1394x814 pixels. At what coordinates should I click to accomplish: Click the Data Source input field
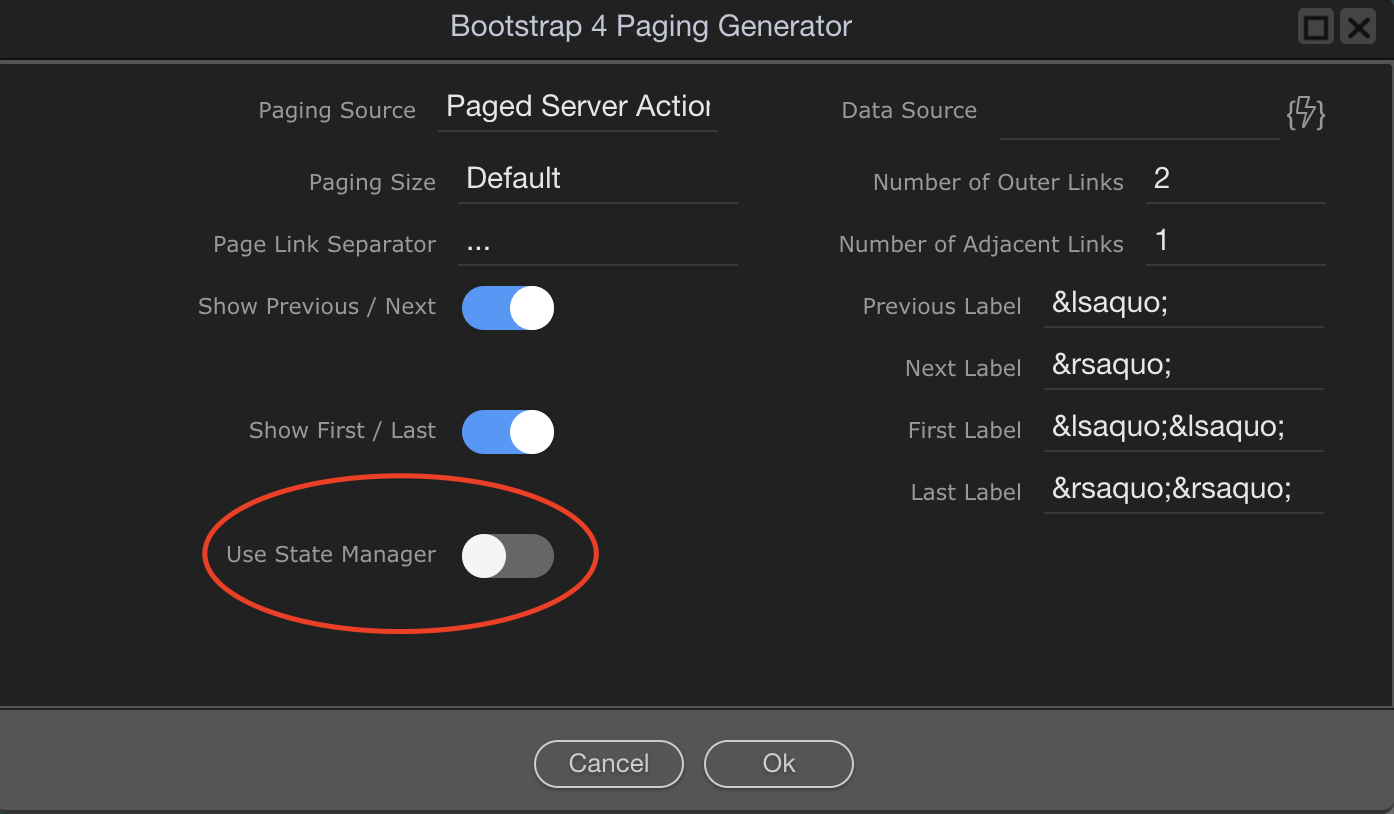1140,113
